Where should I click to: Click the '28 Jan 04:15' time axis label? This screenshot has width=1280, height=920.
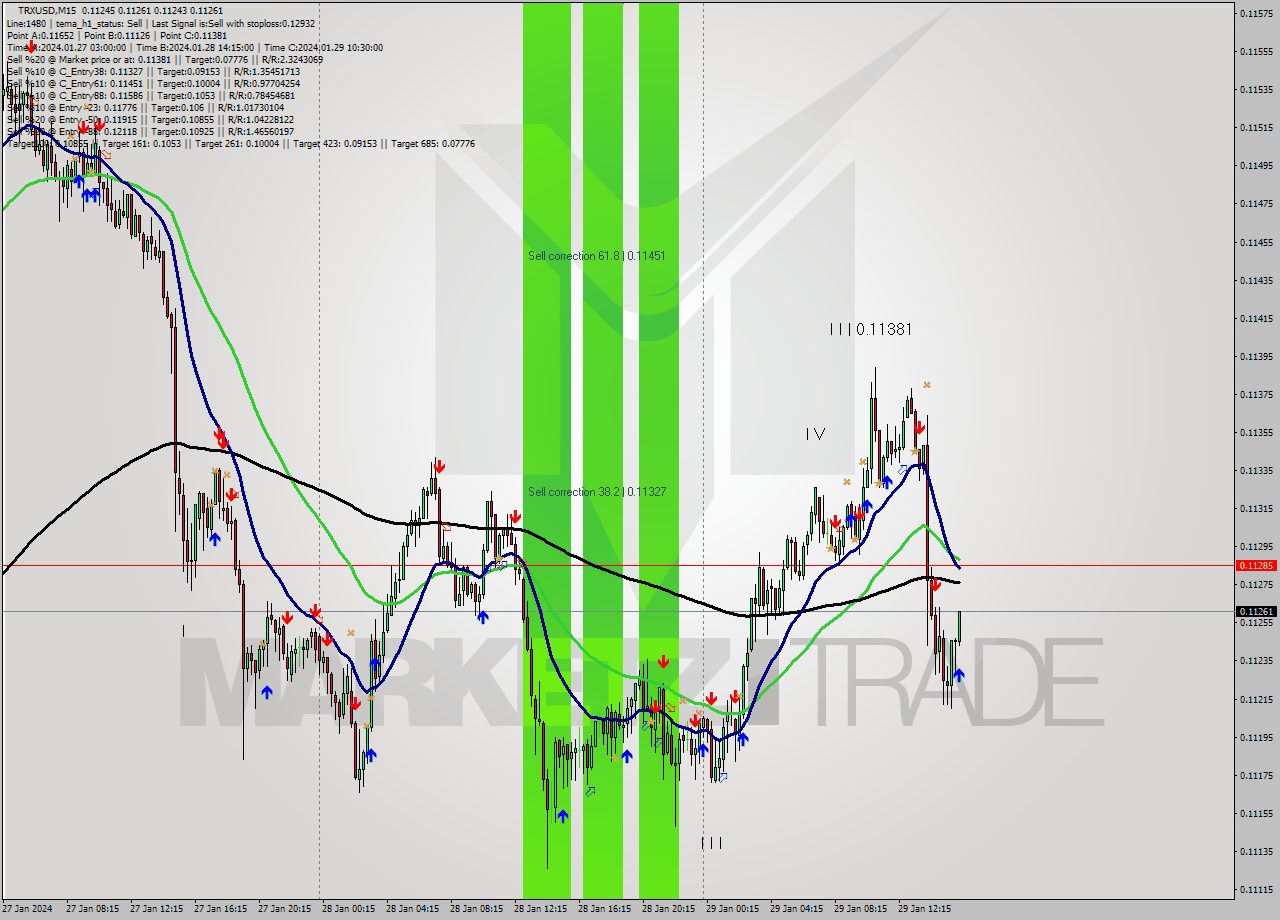point(414,909)
